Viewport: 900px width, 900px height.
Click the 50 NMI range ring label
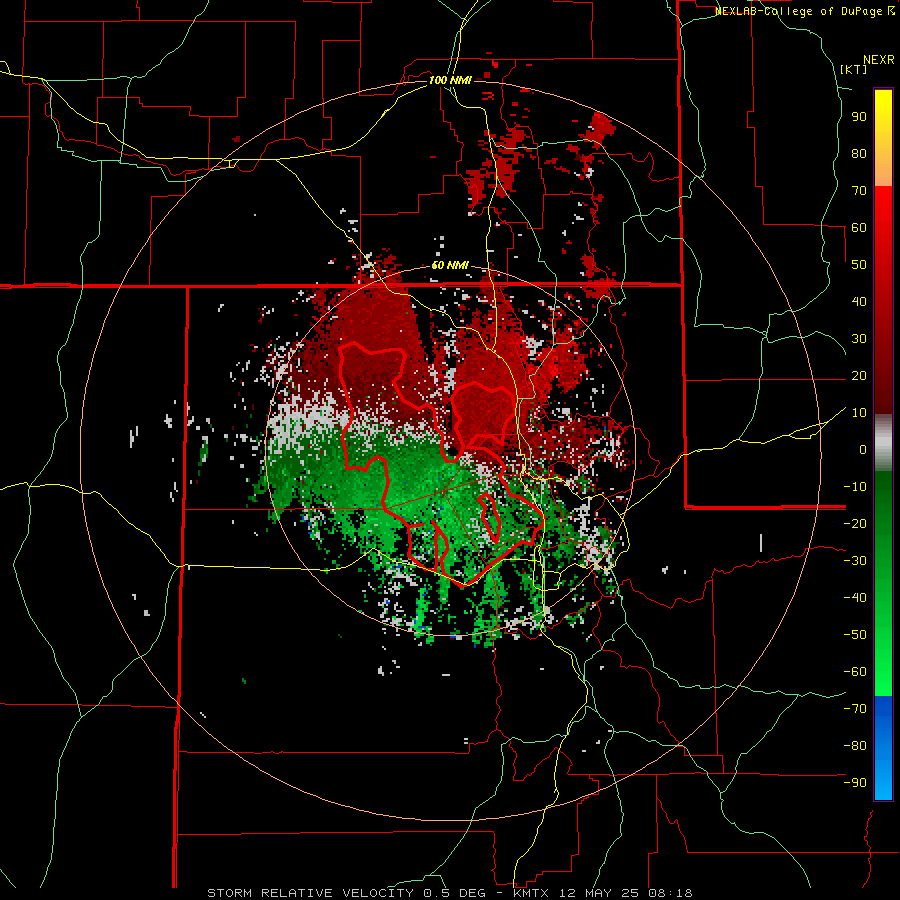450,266
